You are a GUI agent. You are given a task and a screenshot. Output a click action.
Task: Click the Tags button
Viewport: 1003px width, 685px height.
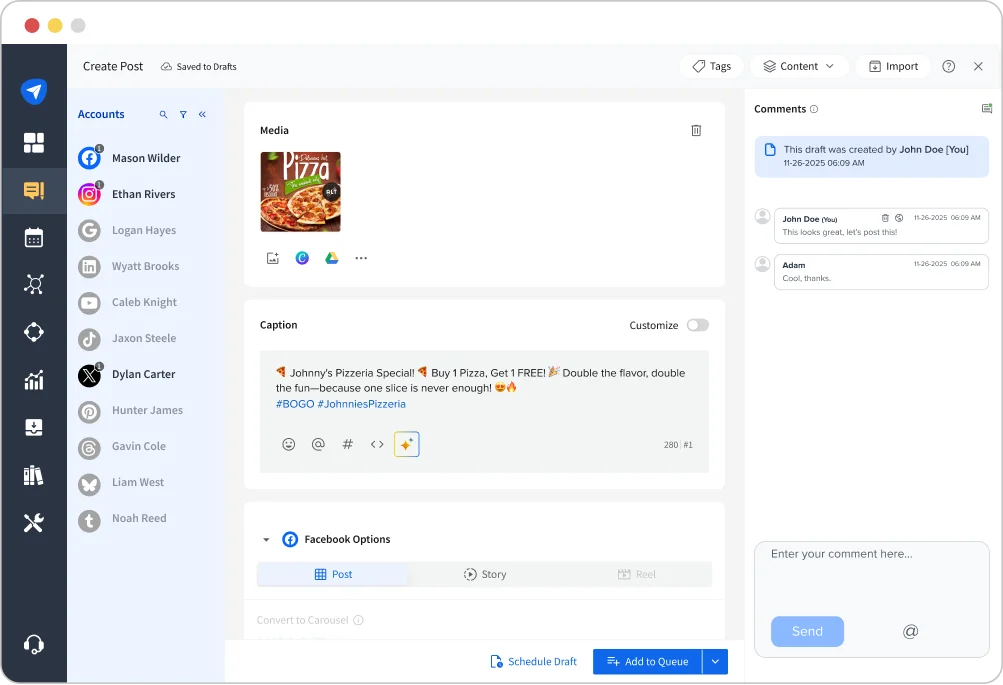711,67
